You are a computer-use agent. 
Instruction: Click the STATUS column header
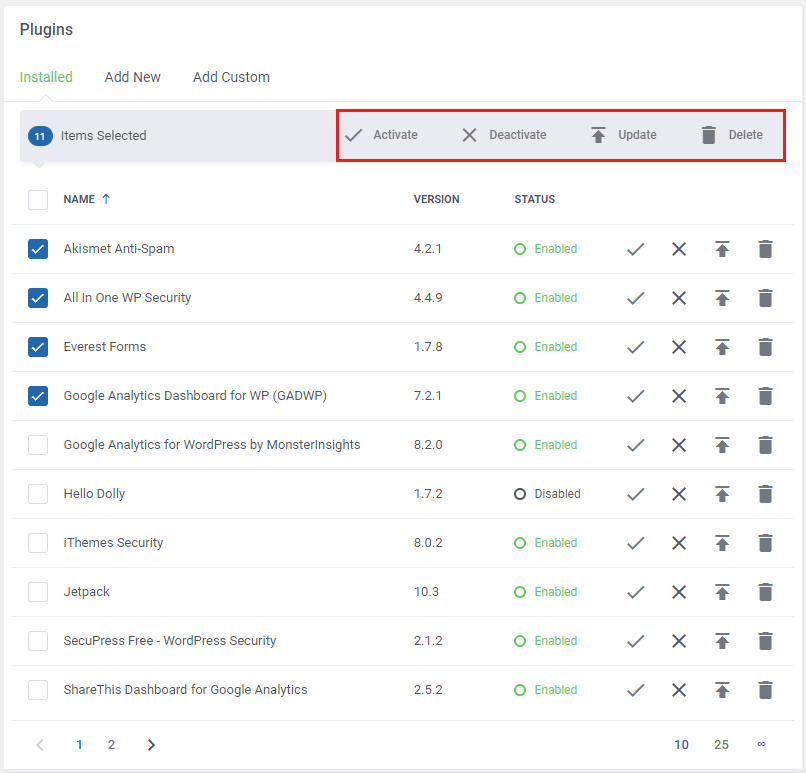pyautogui.click(x=535, y=199)
